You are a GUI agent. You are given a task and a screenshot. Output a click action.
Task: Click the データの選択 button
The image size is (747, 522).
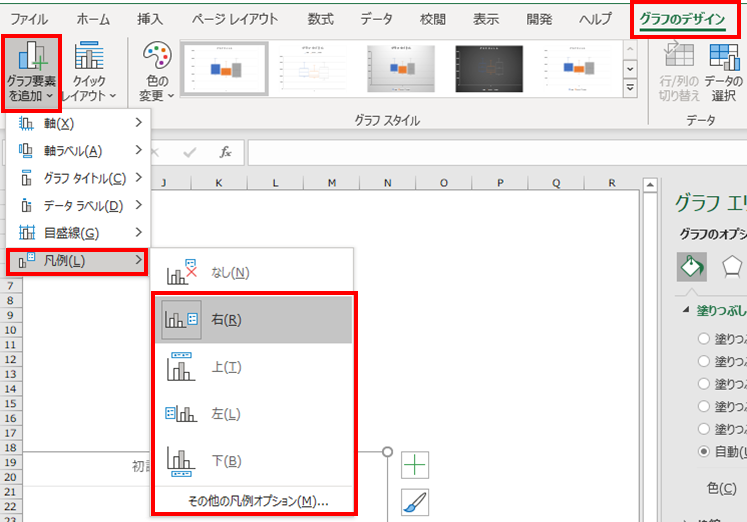(724, 72)
